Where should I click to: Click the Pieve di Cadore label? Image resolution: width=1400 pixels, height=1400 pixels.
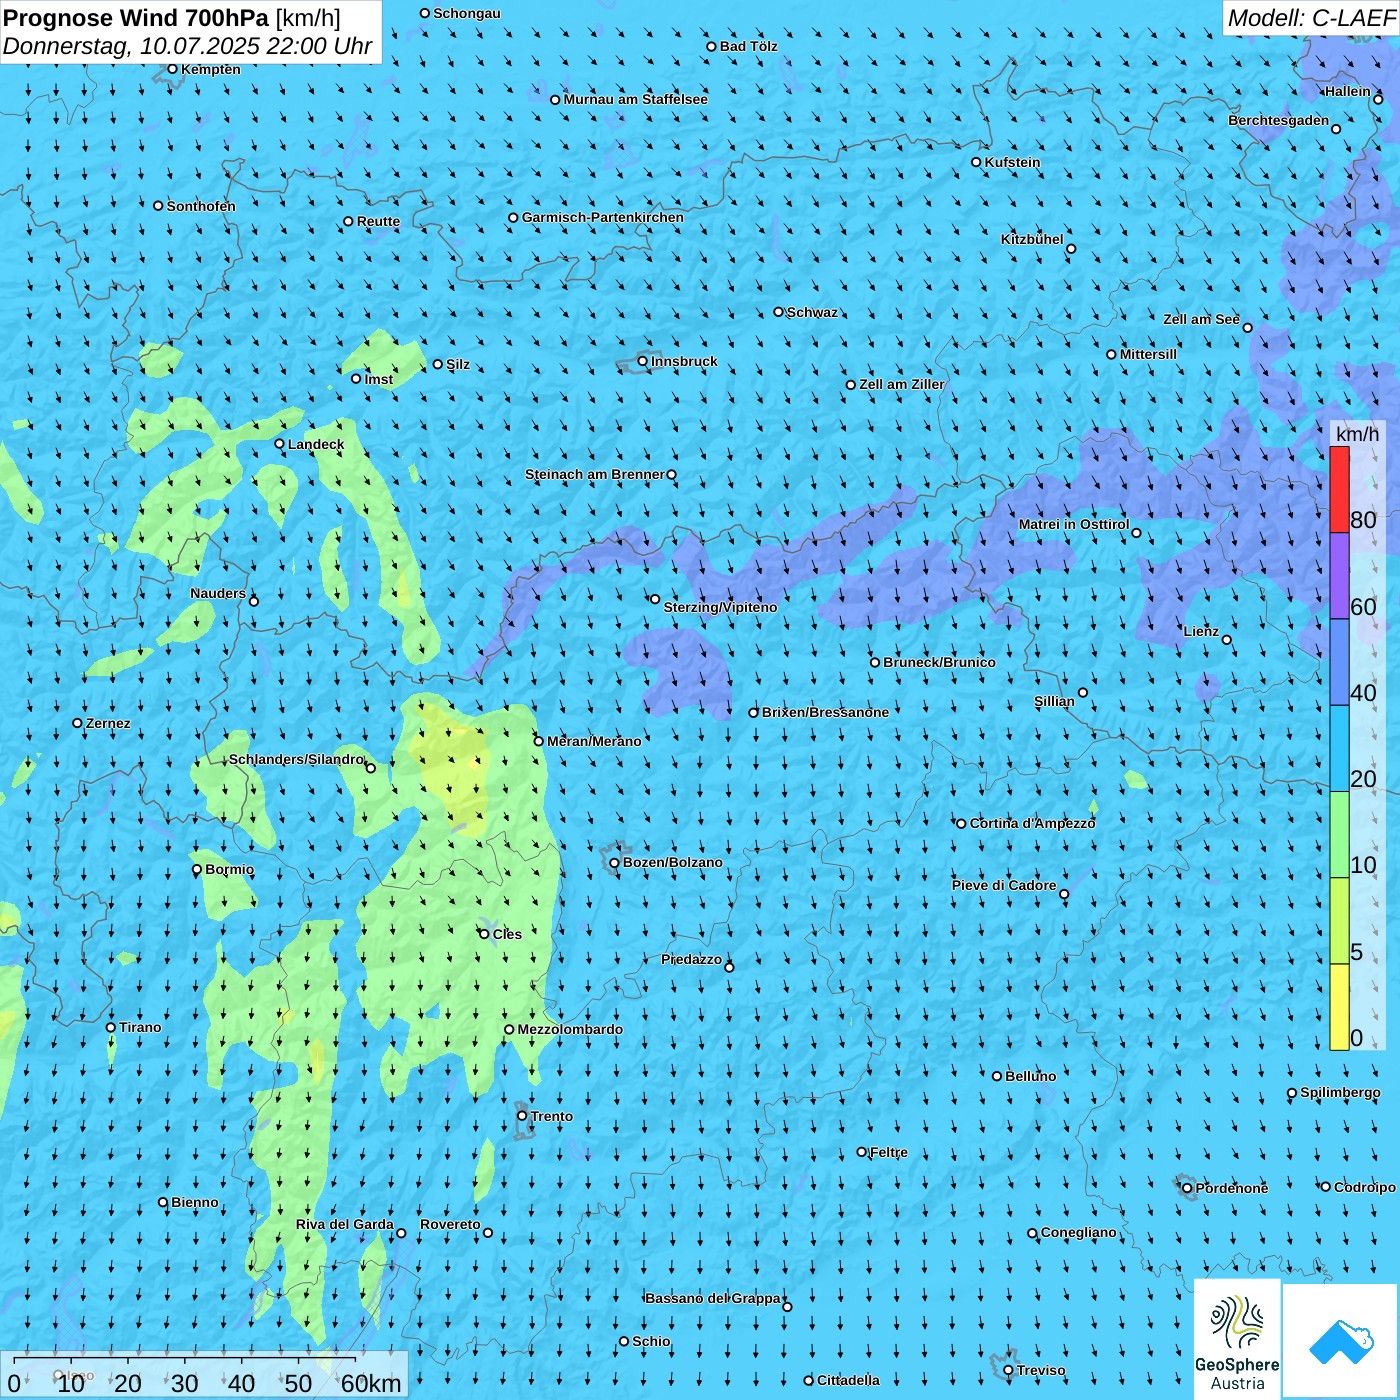click(x=1004, y=885)
